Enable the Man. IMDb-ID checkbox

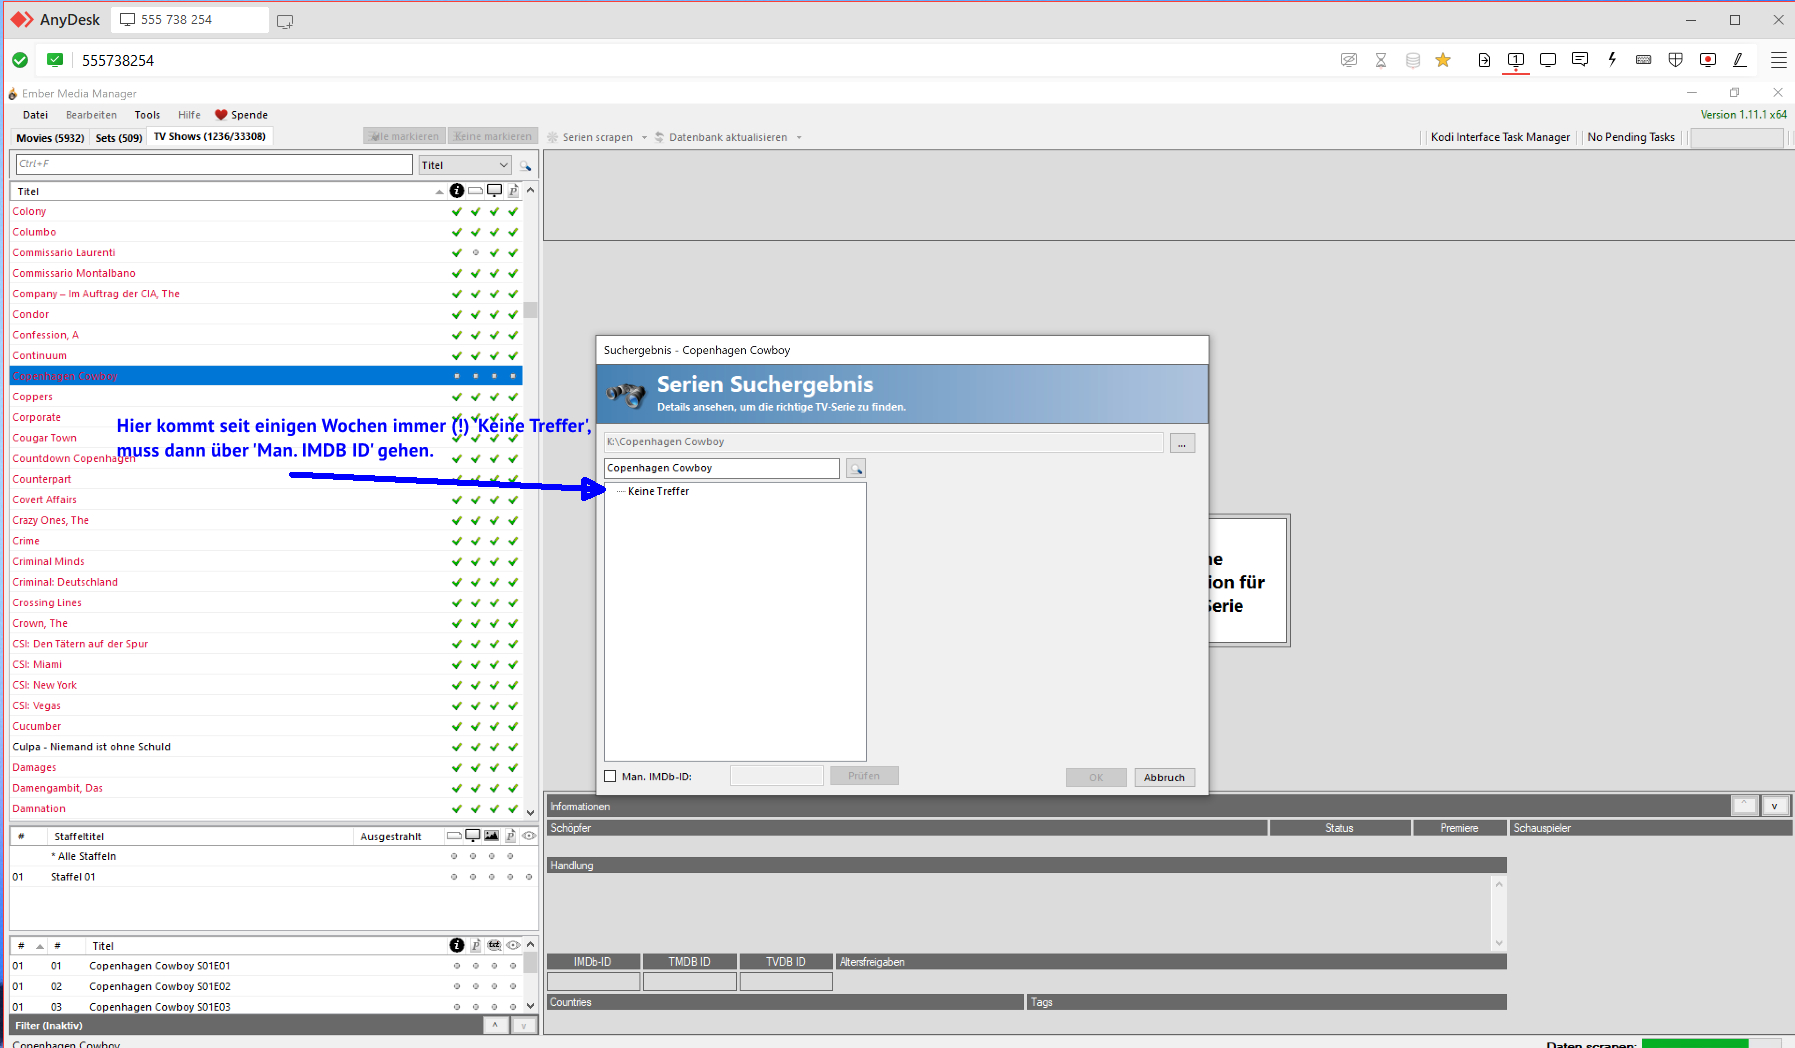(610, 776)
